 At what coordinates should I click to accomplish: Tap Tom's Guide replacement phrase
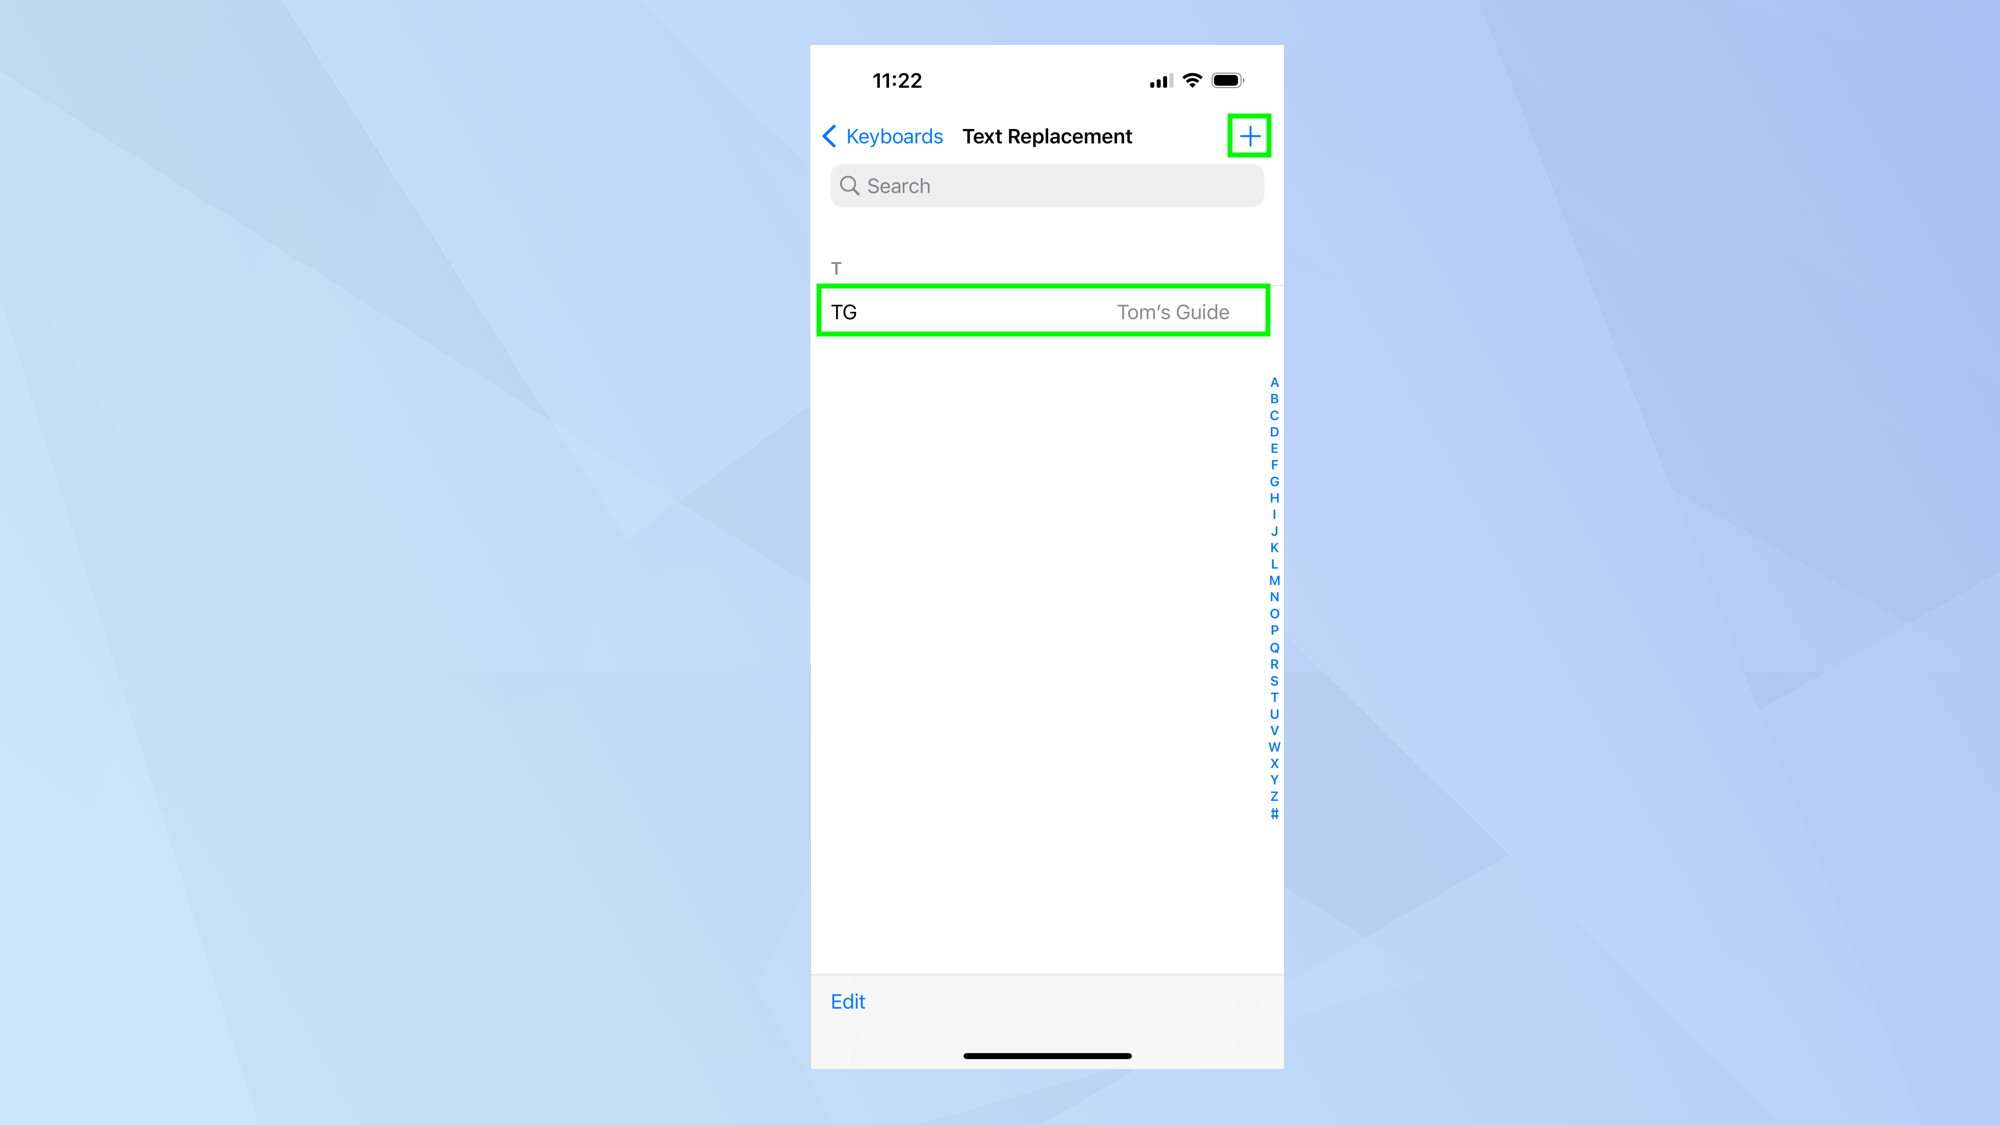[1174, 312]
